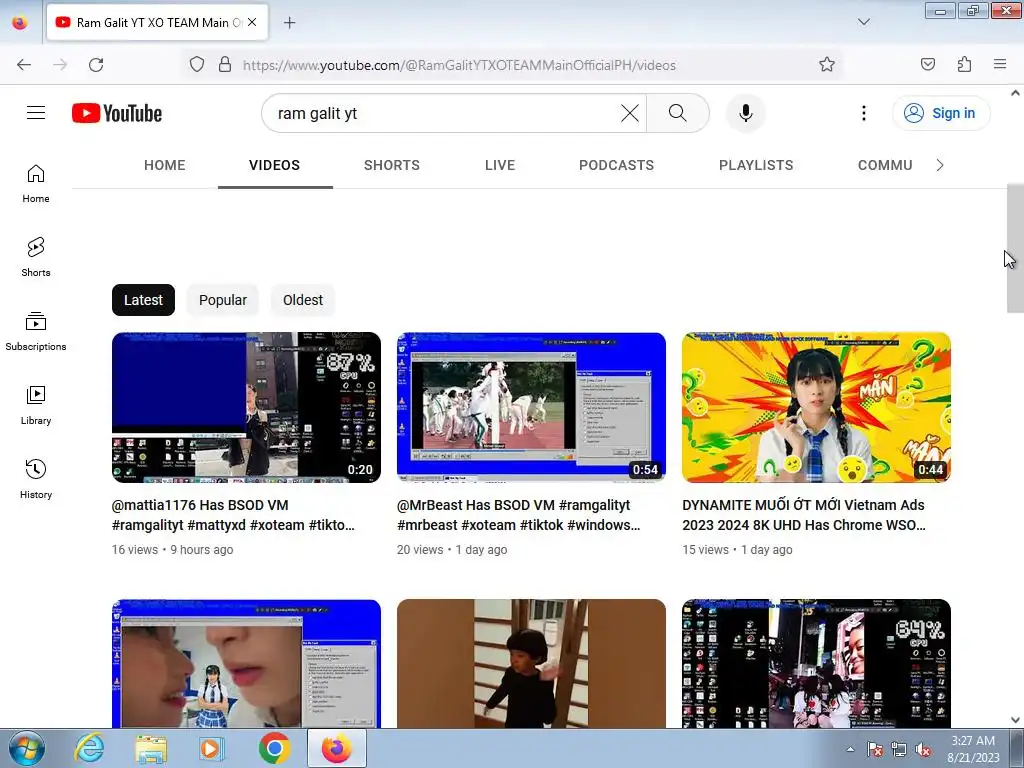Screen dimensions: 1024x768
Task: Open the Action Center flag icon
Action: [875, 750]
